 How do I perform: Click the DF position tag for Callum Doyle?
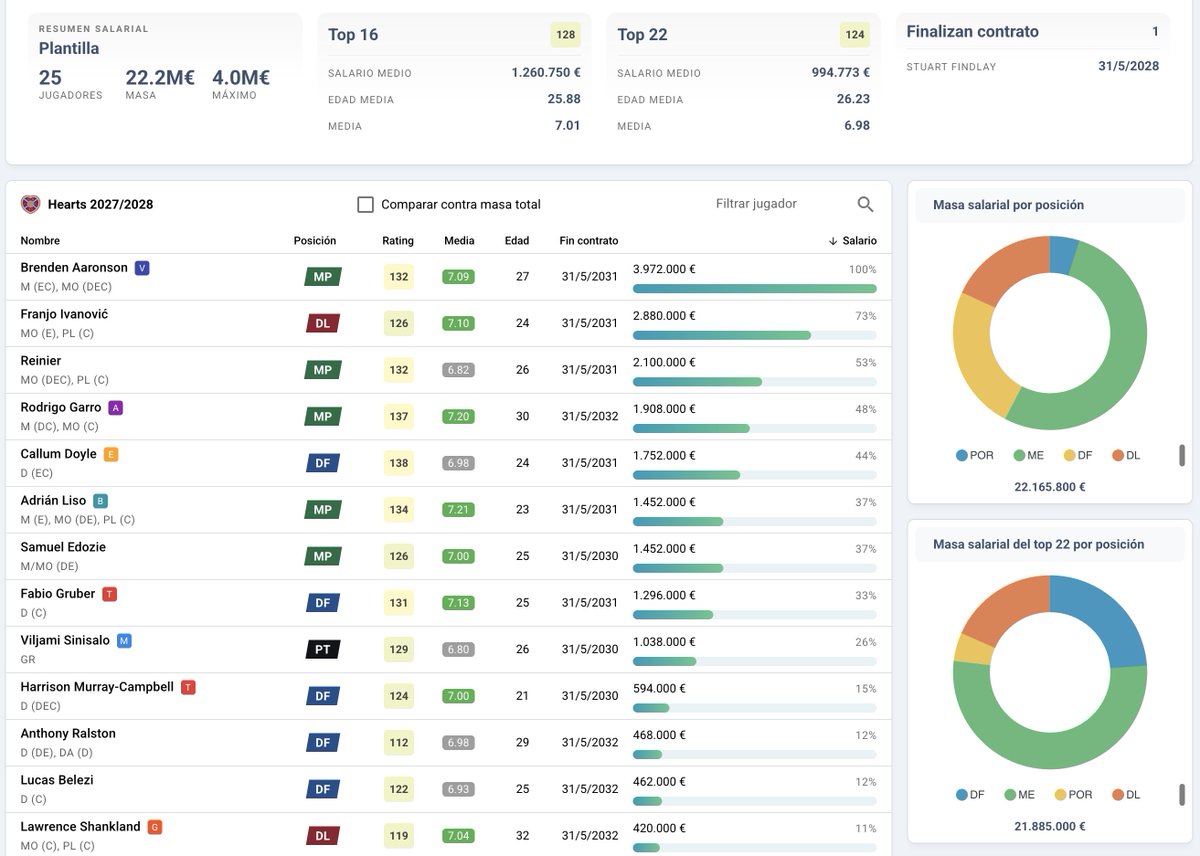[x=323, y=463]
